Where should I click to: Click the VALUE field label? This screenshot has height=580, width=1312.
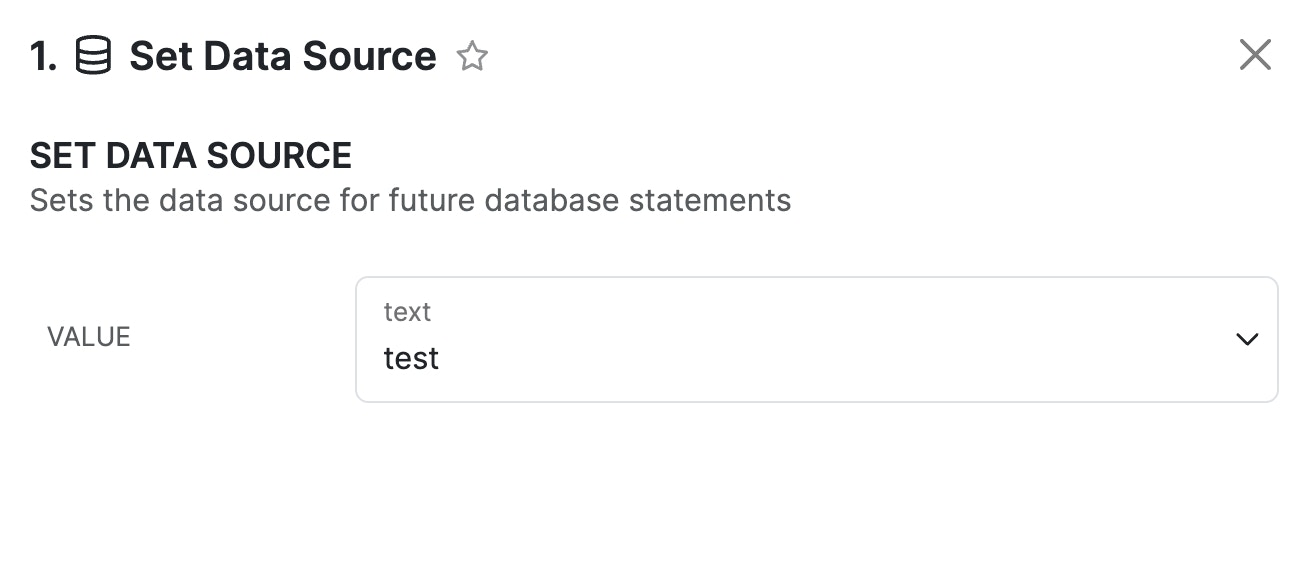click(x=89, y=337)
